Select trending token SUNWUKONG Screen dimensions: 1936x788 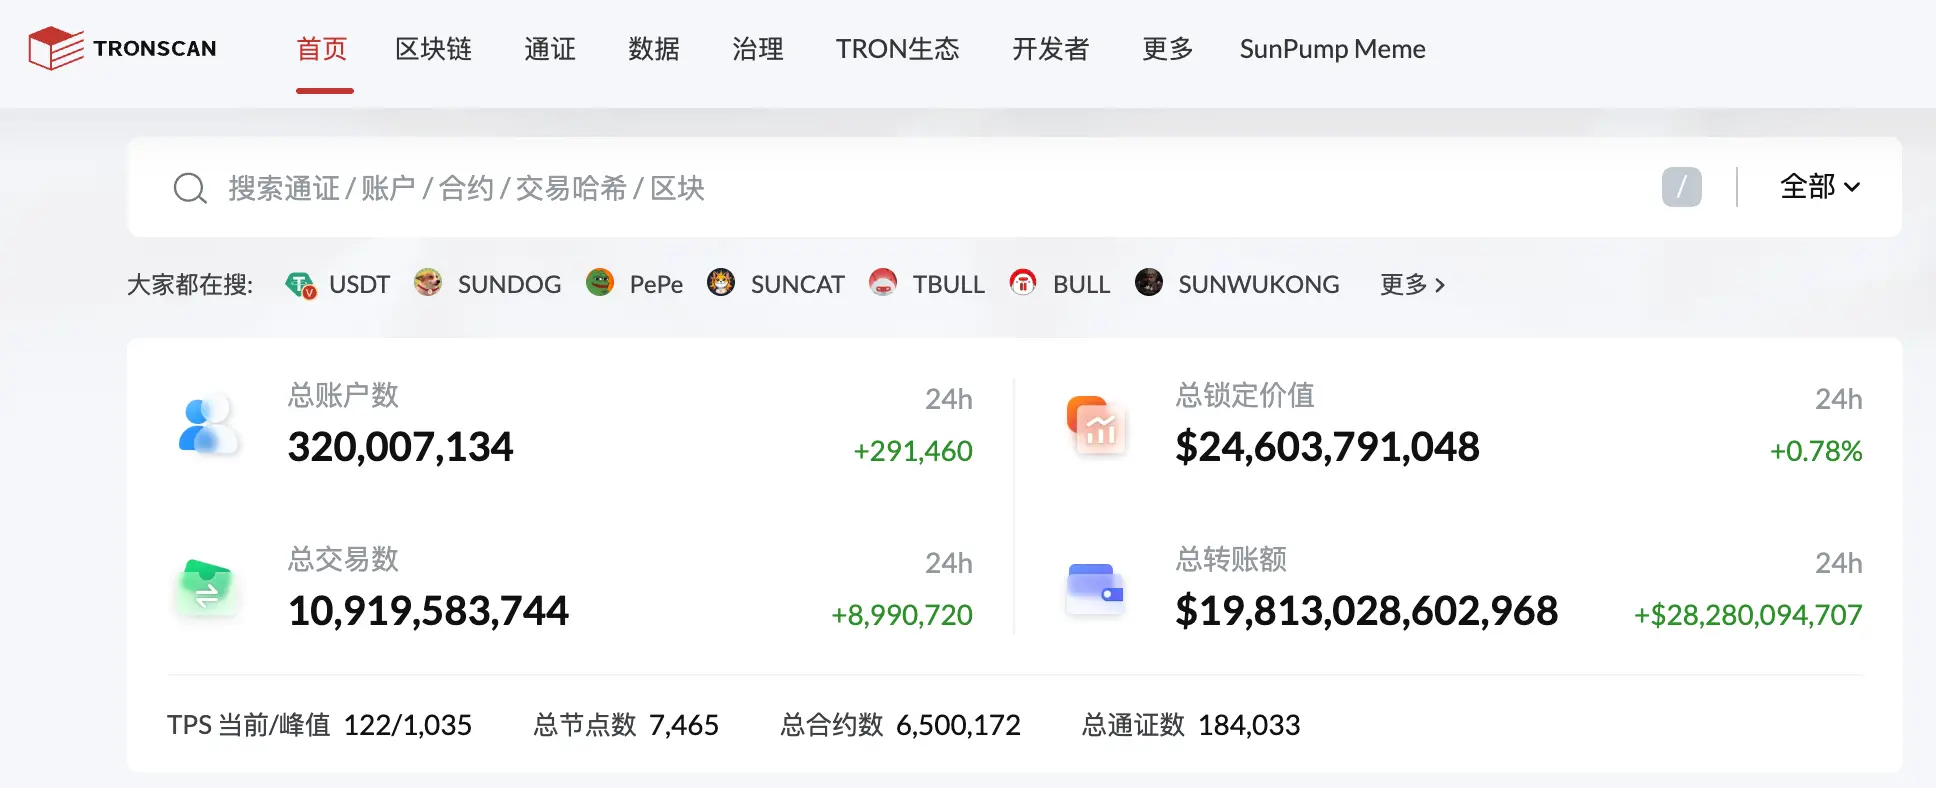coord(1259,285)
